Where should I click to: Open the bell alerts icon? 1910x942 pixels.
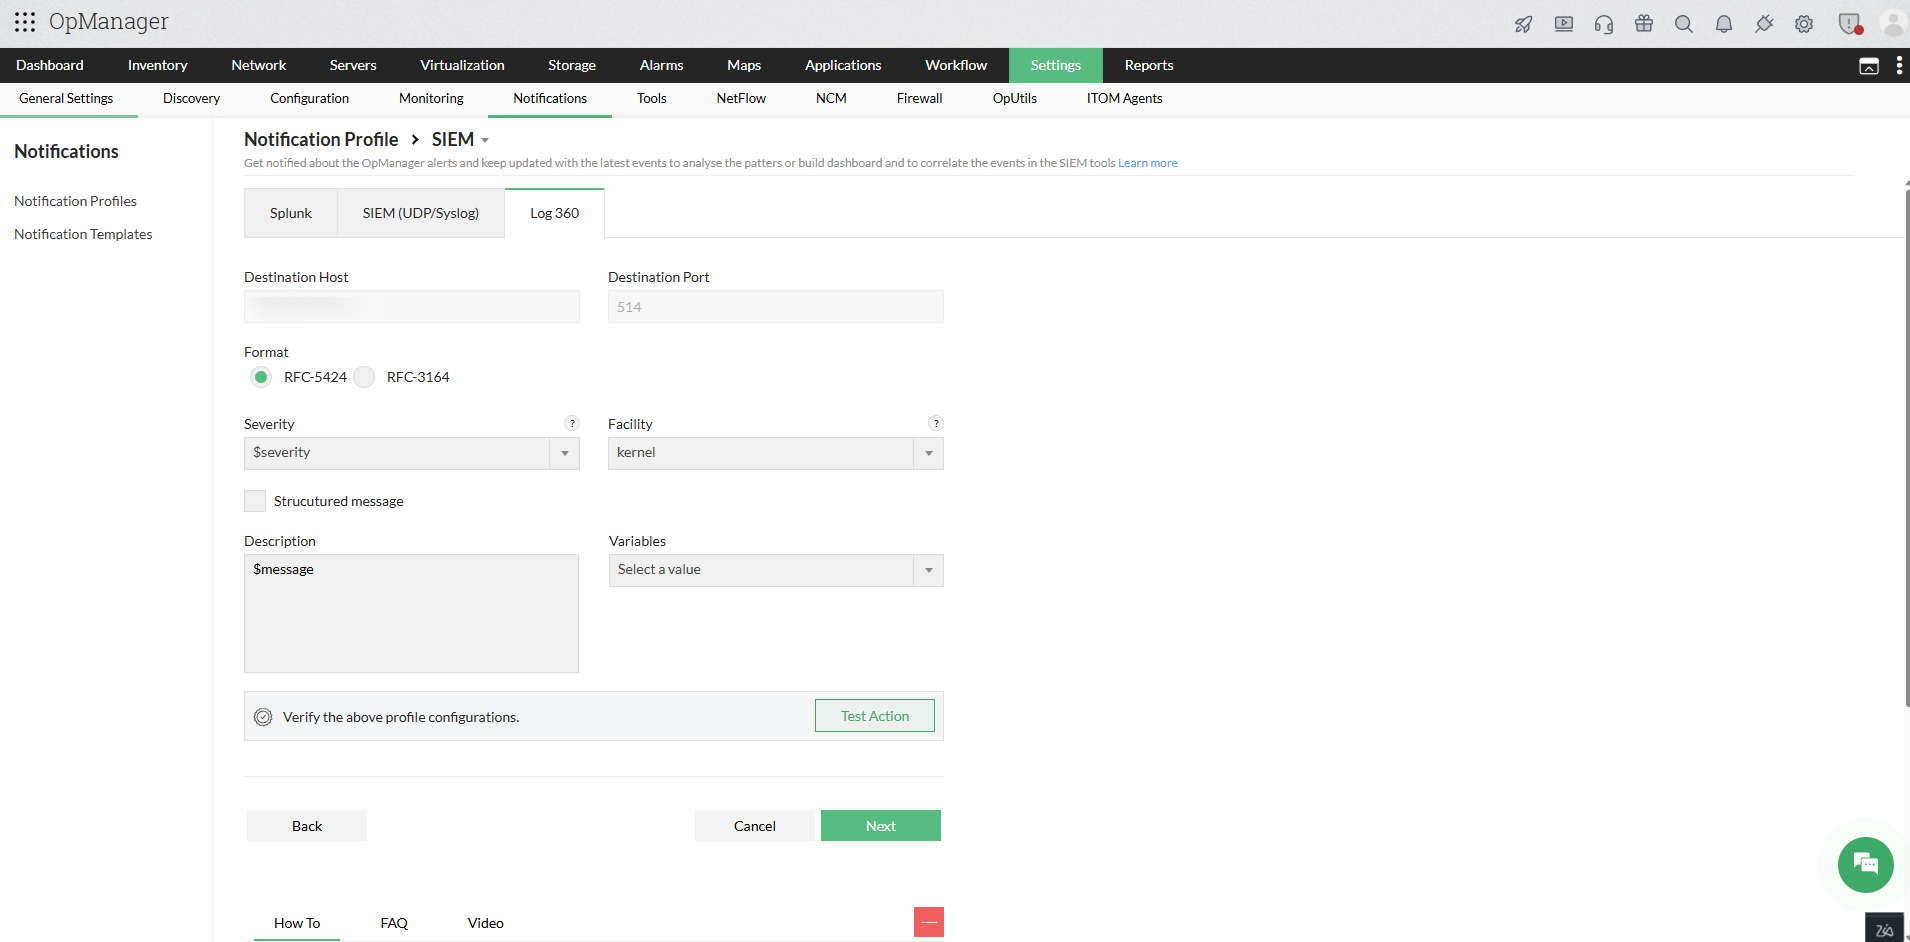[1724, 24]
